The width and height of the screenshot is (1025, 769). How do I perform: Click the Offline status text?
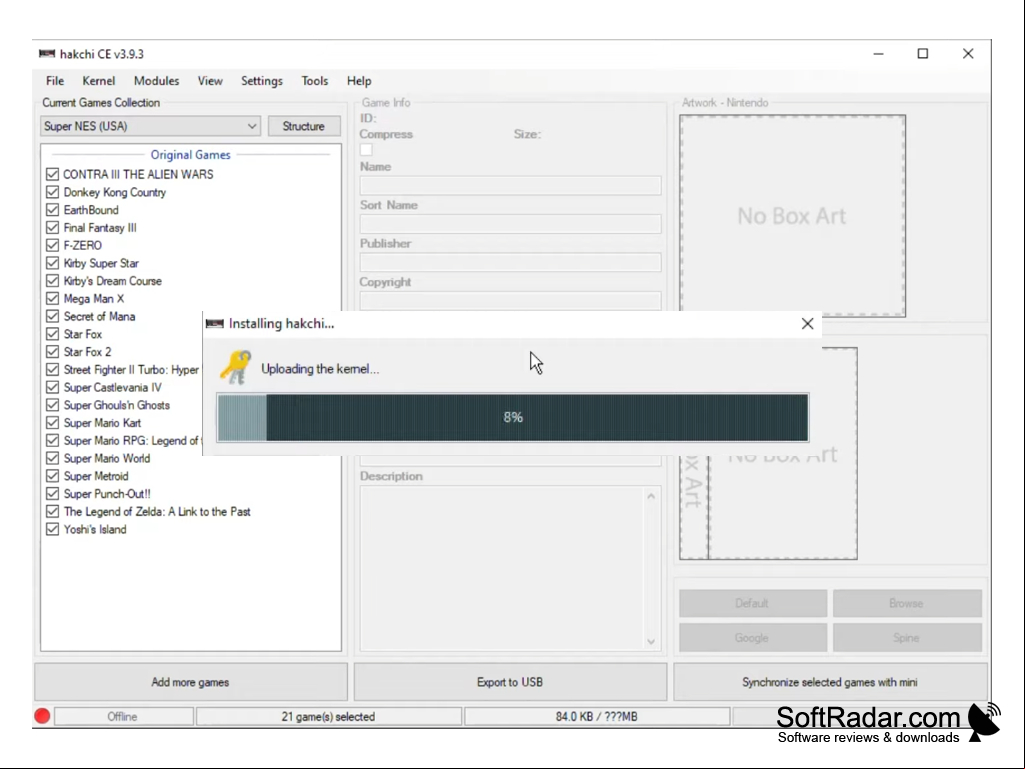[122, 717]
